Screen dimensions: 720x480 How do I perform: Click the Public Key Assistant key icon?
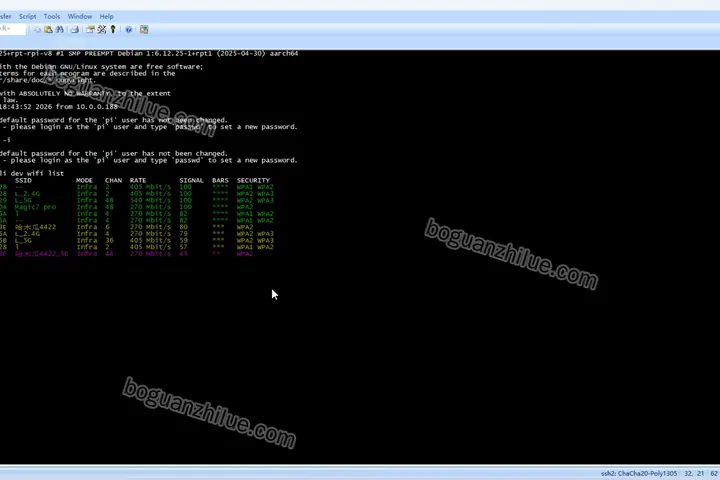point(113,29)
